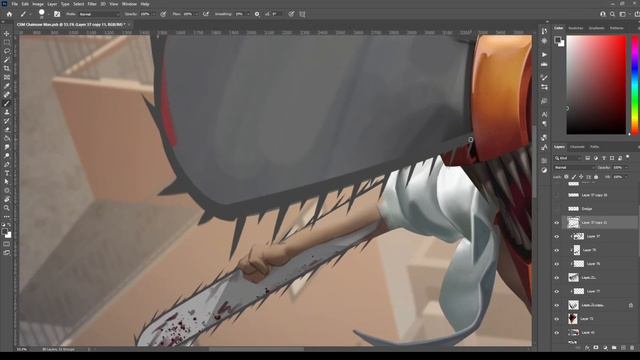Open the painting Mode dropdown

[x=99, y=14]
